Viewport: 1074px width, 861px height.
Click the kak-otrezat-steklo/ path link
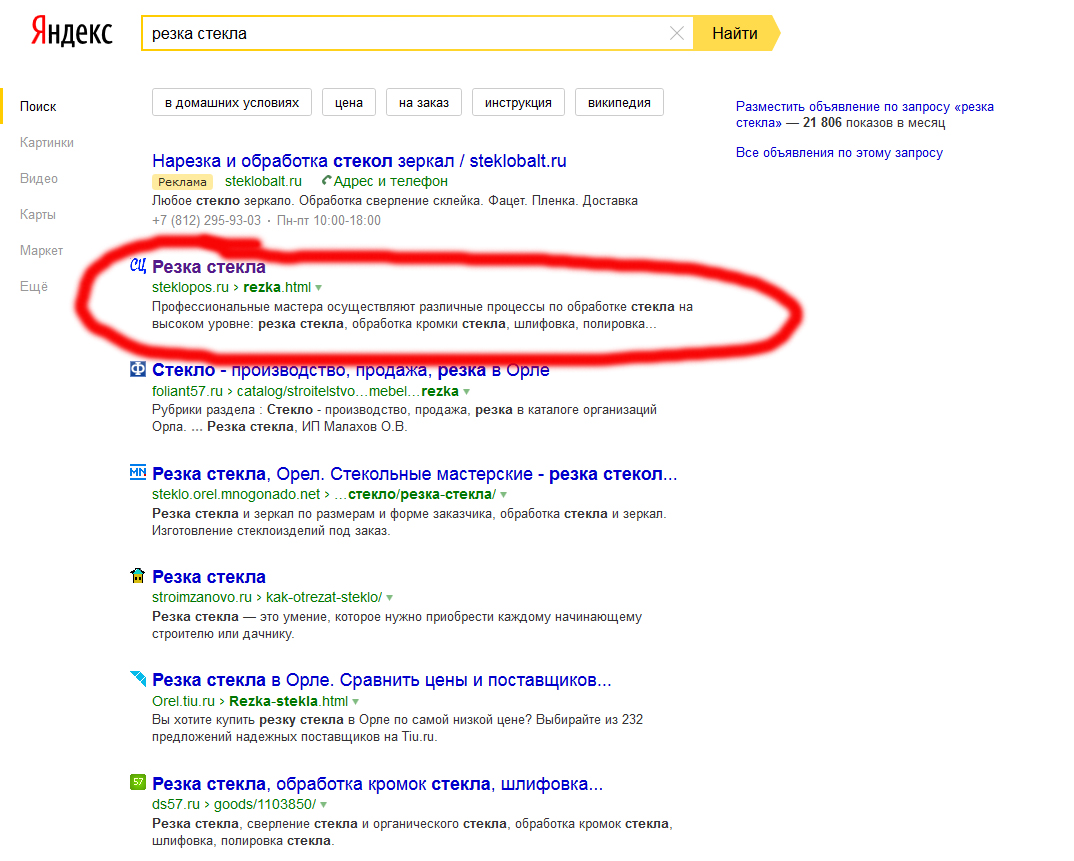[324, 597]
